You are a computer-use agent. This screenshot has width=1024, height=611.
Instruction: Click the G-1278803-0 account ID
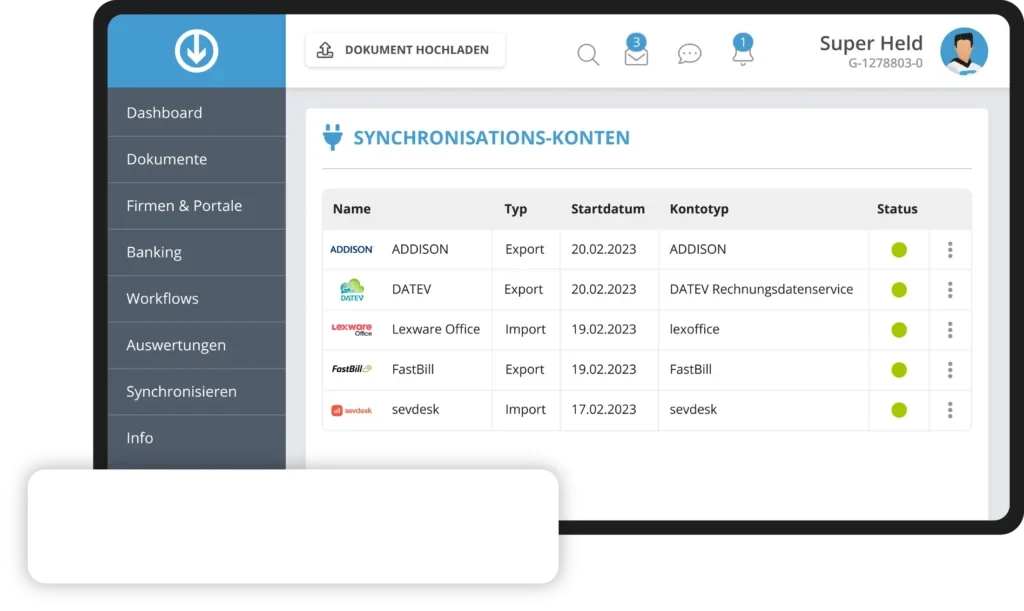pos(886,63)
